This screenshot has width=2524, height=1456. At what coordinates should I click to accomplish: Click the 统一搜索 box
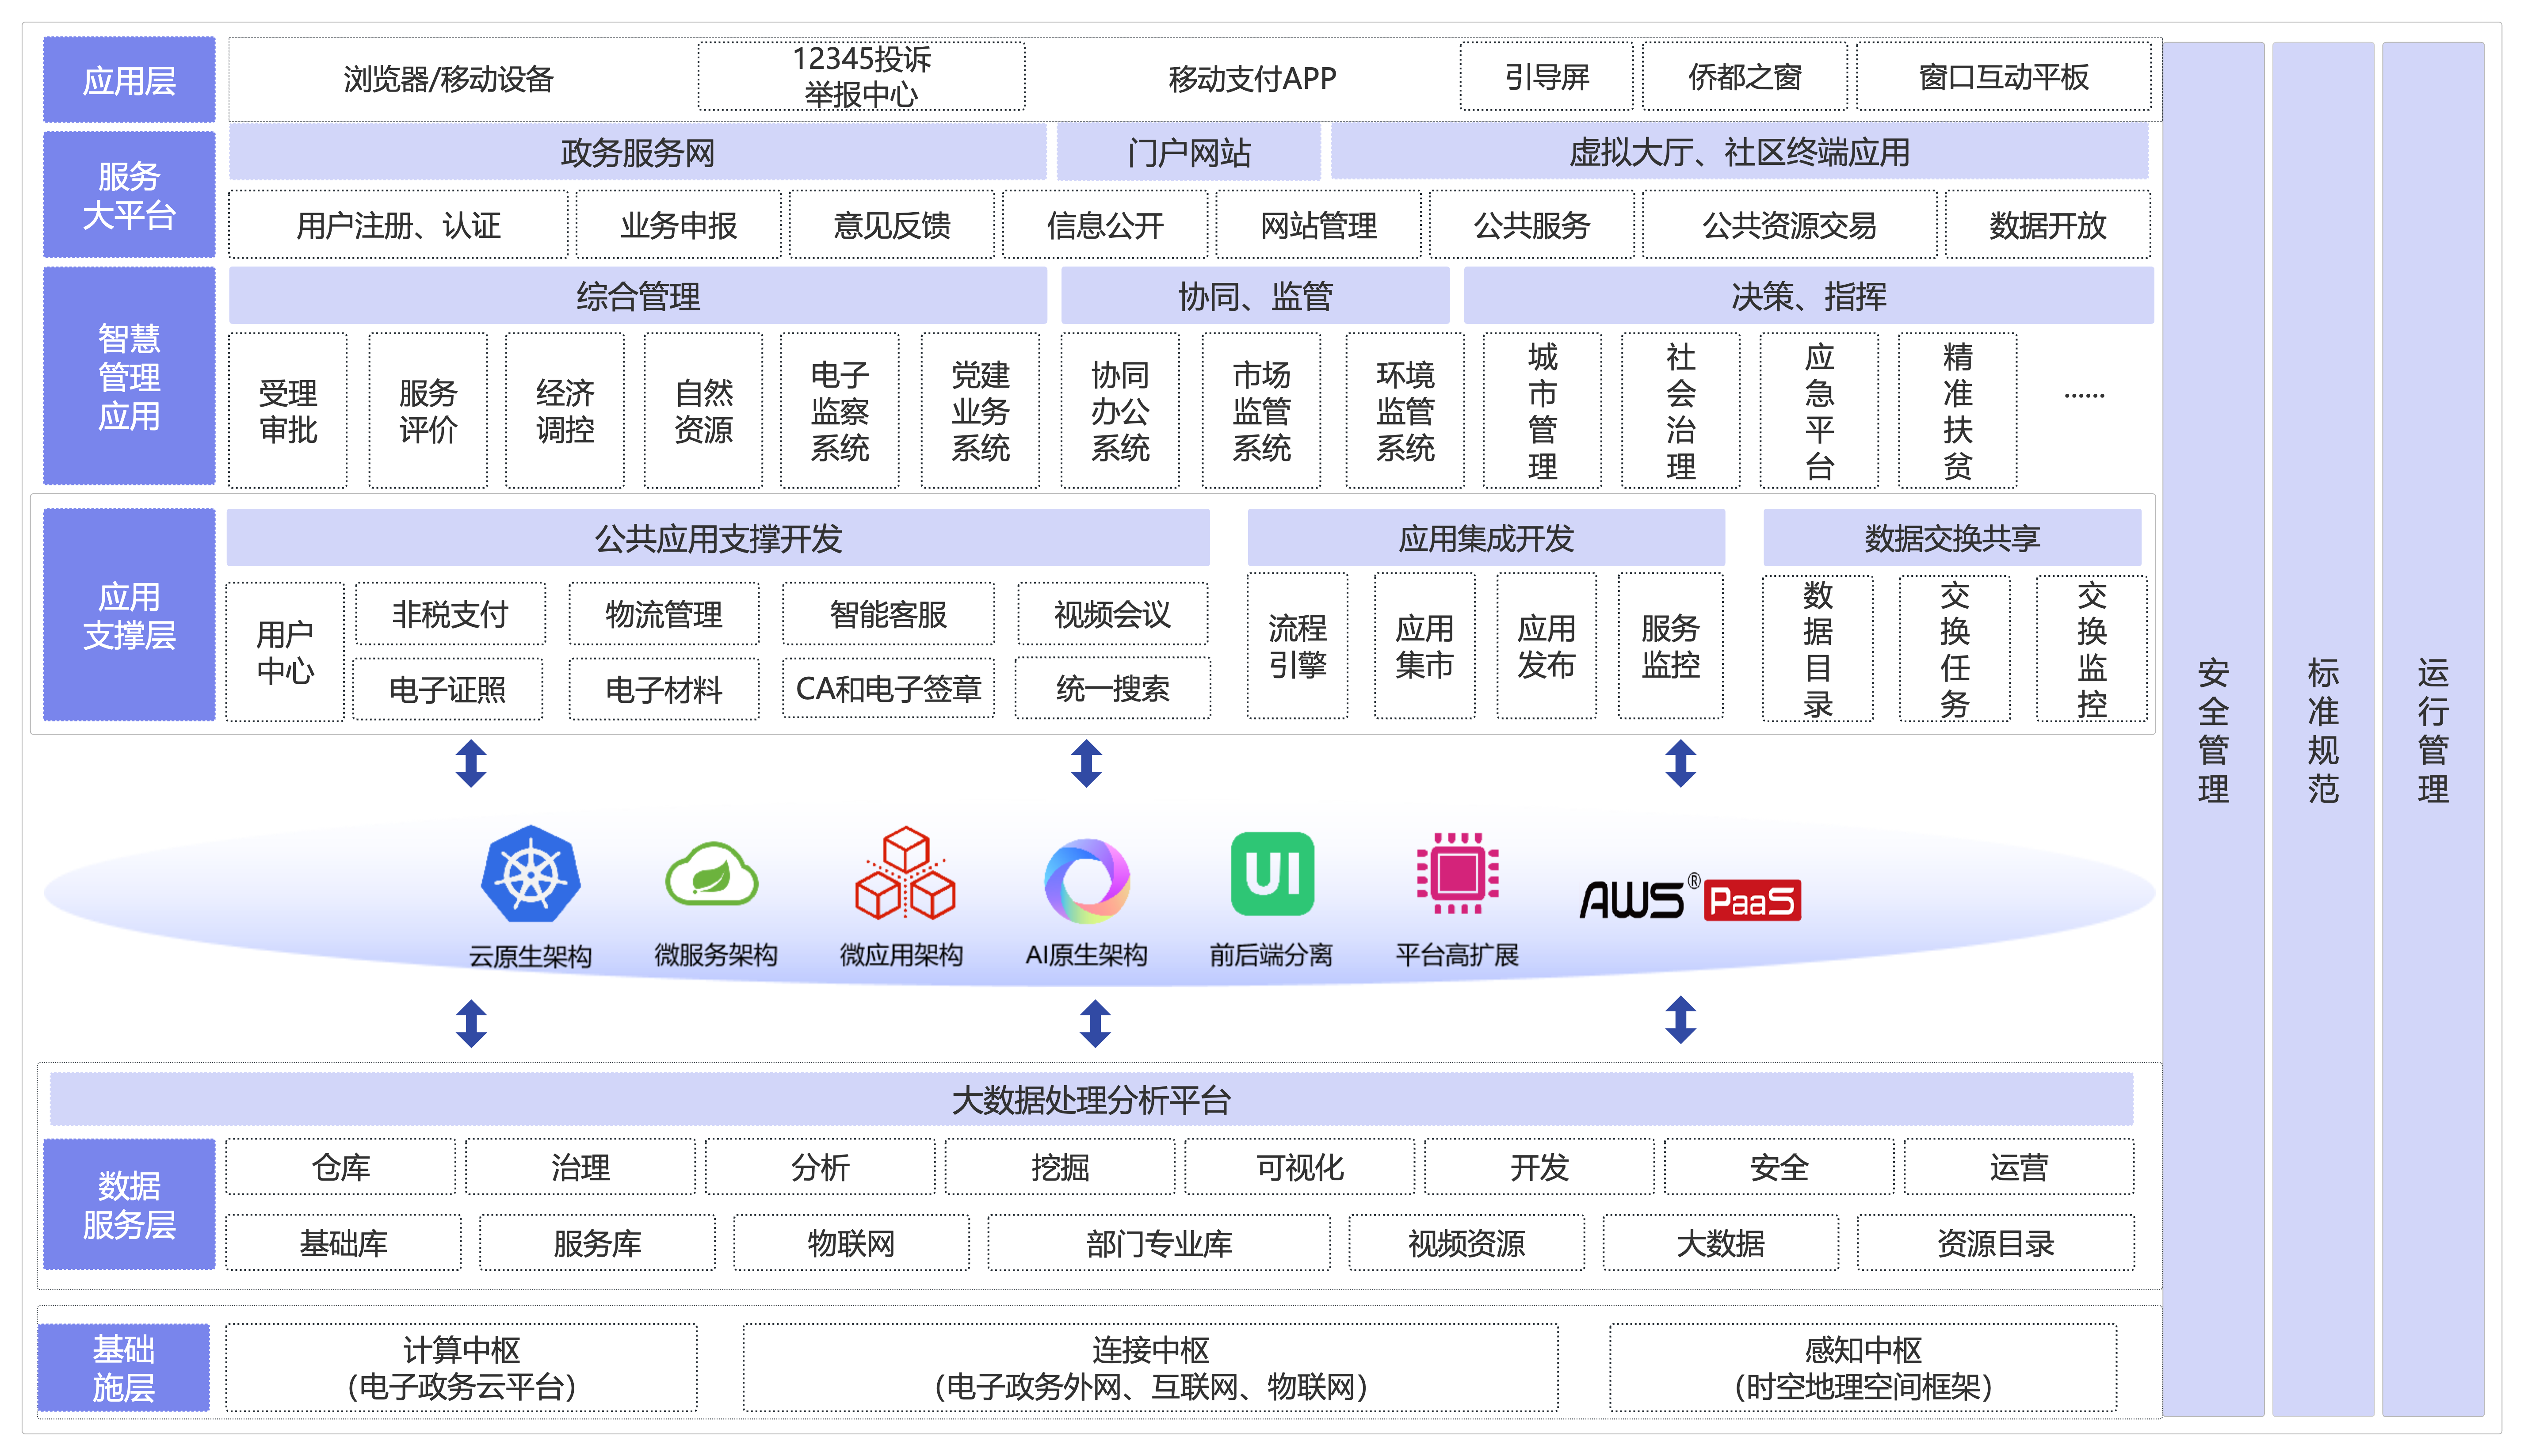[1112, 688]
